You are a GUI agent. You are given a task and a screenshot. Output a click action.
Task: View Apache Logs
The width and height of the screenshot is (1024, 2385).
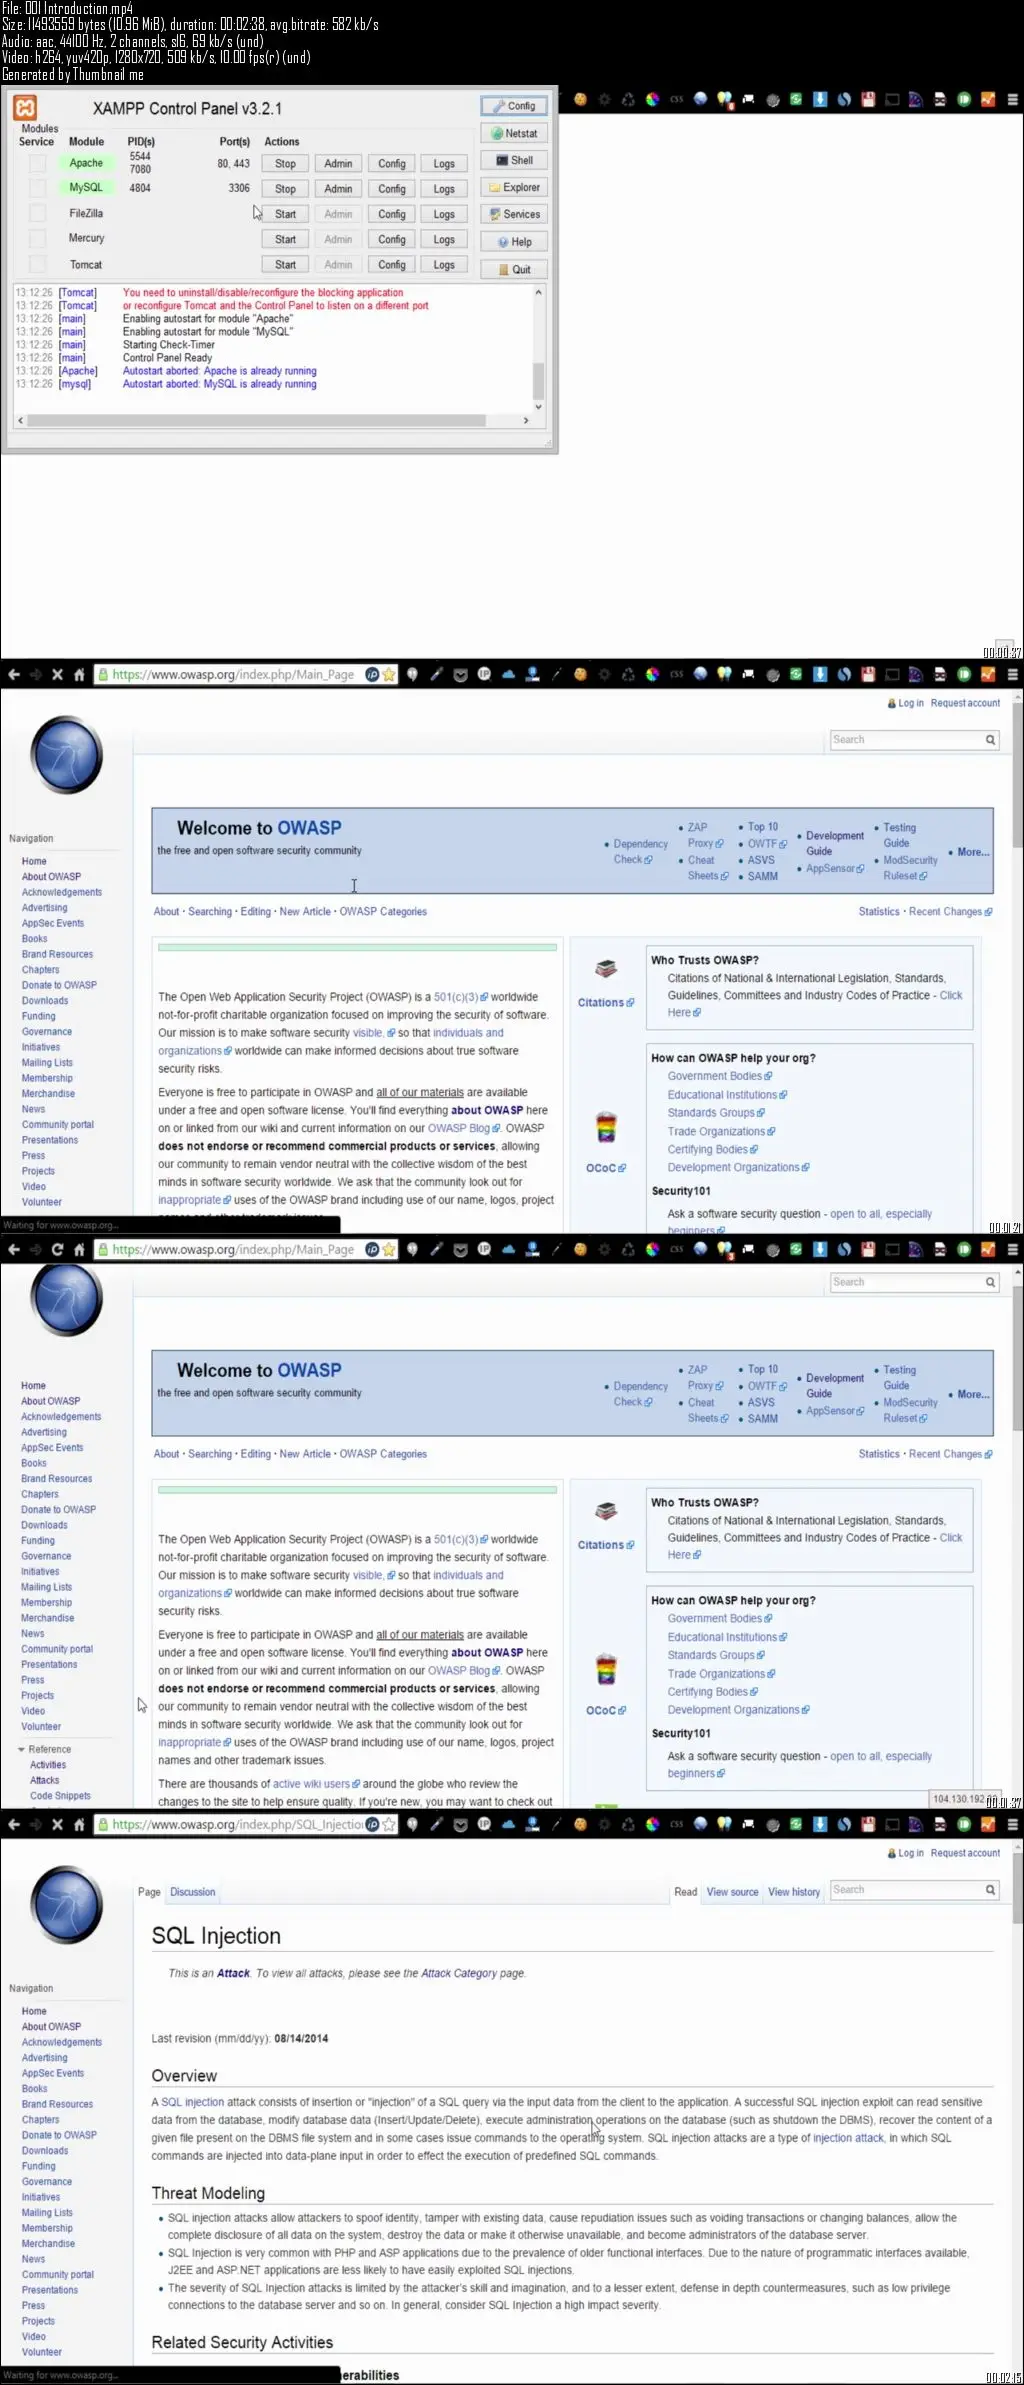click(x=444, y=164)
